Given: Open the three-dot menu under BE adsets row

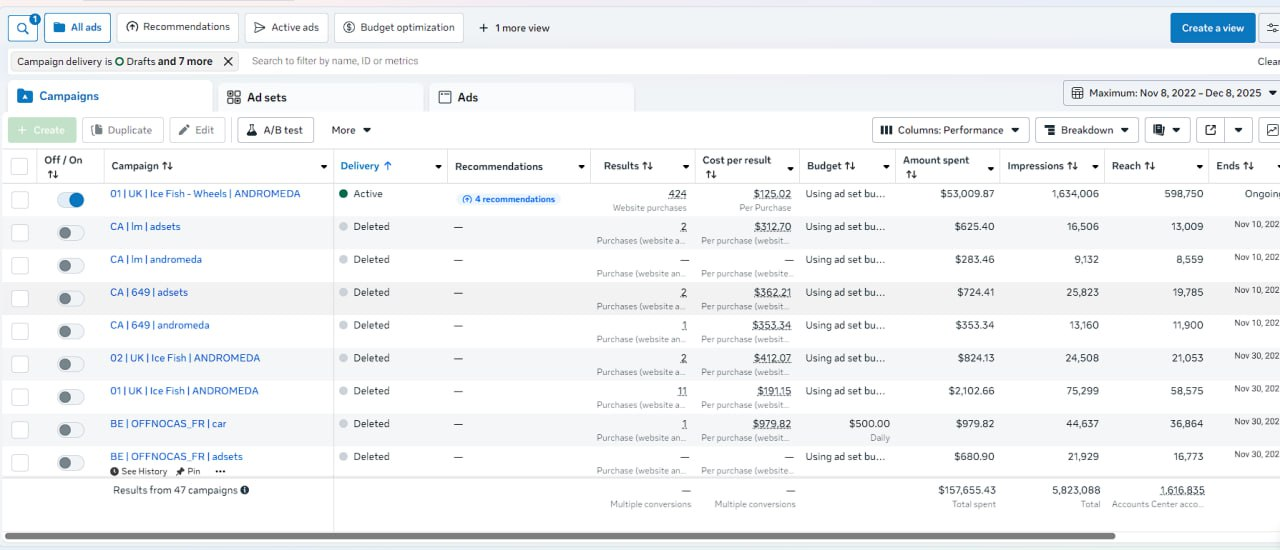Looking at the screenshot, I should pyautogui.click(x=220, y=471).
